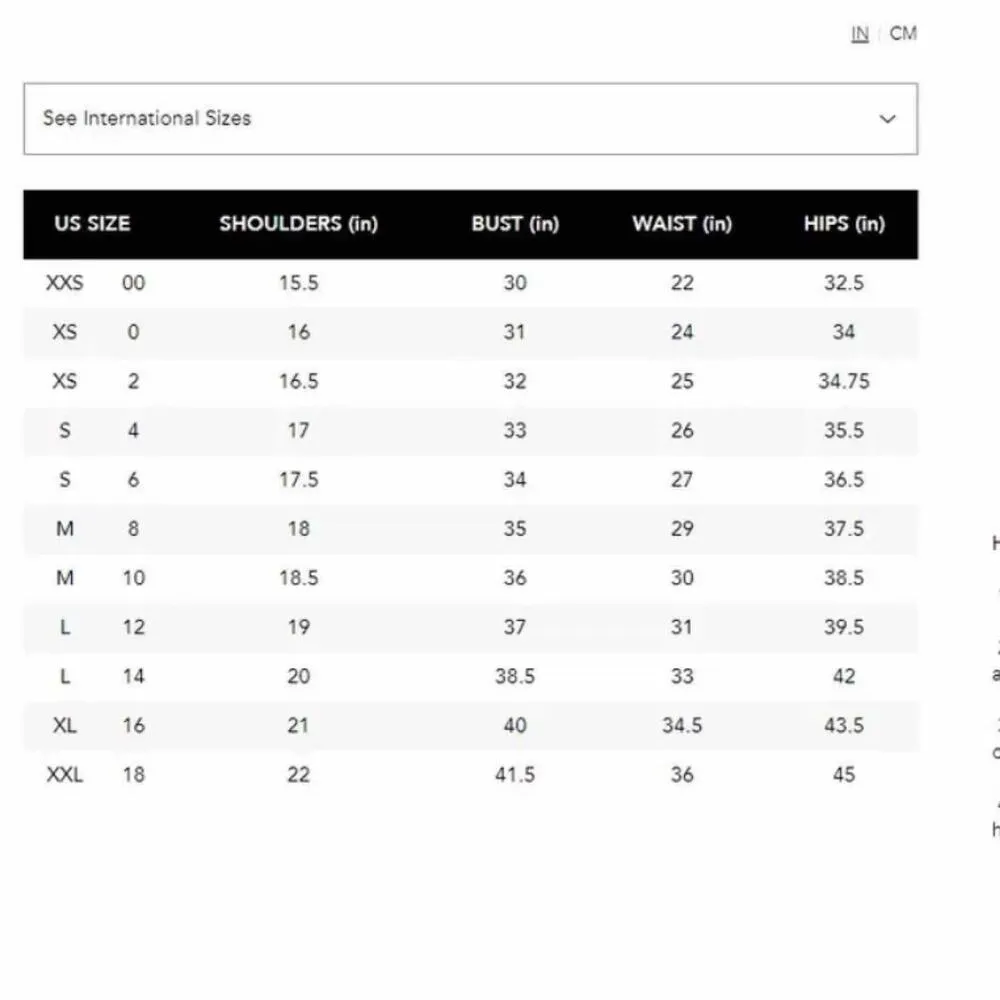Image resolution: width=1000 pixels, height=1000 pixels.
Task: Click the numeric size 00 cell
Action: [133, 283]
